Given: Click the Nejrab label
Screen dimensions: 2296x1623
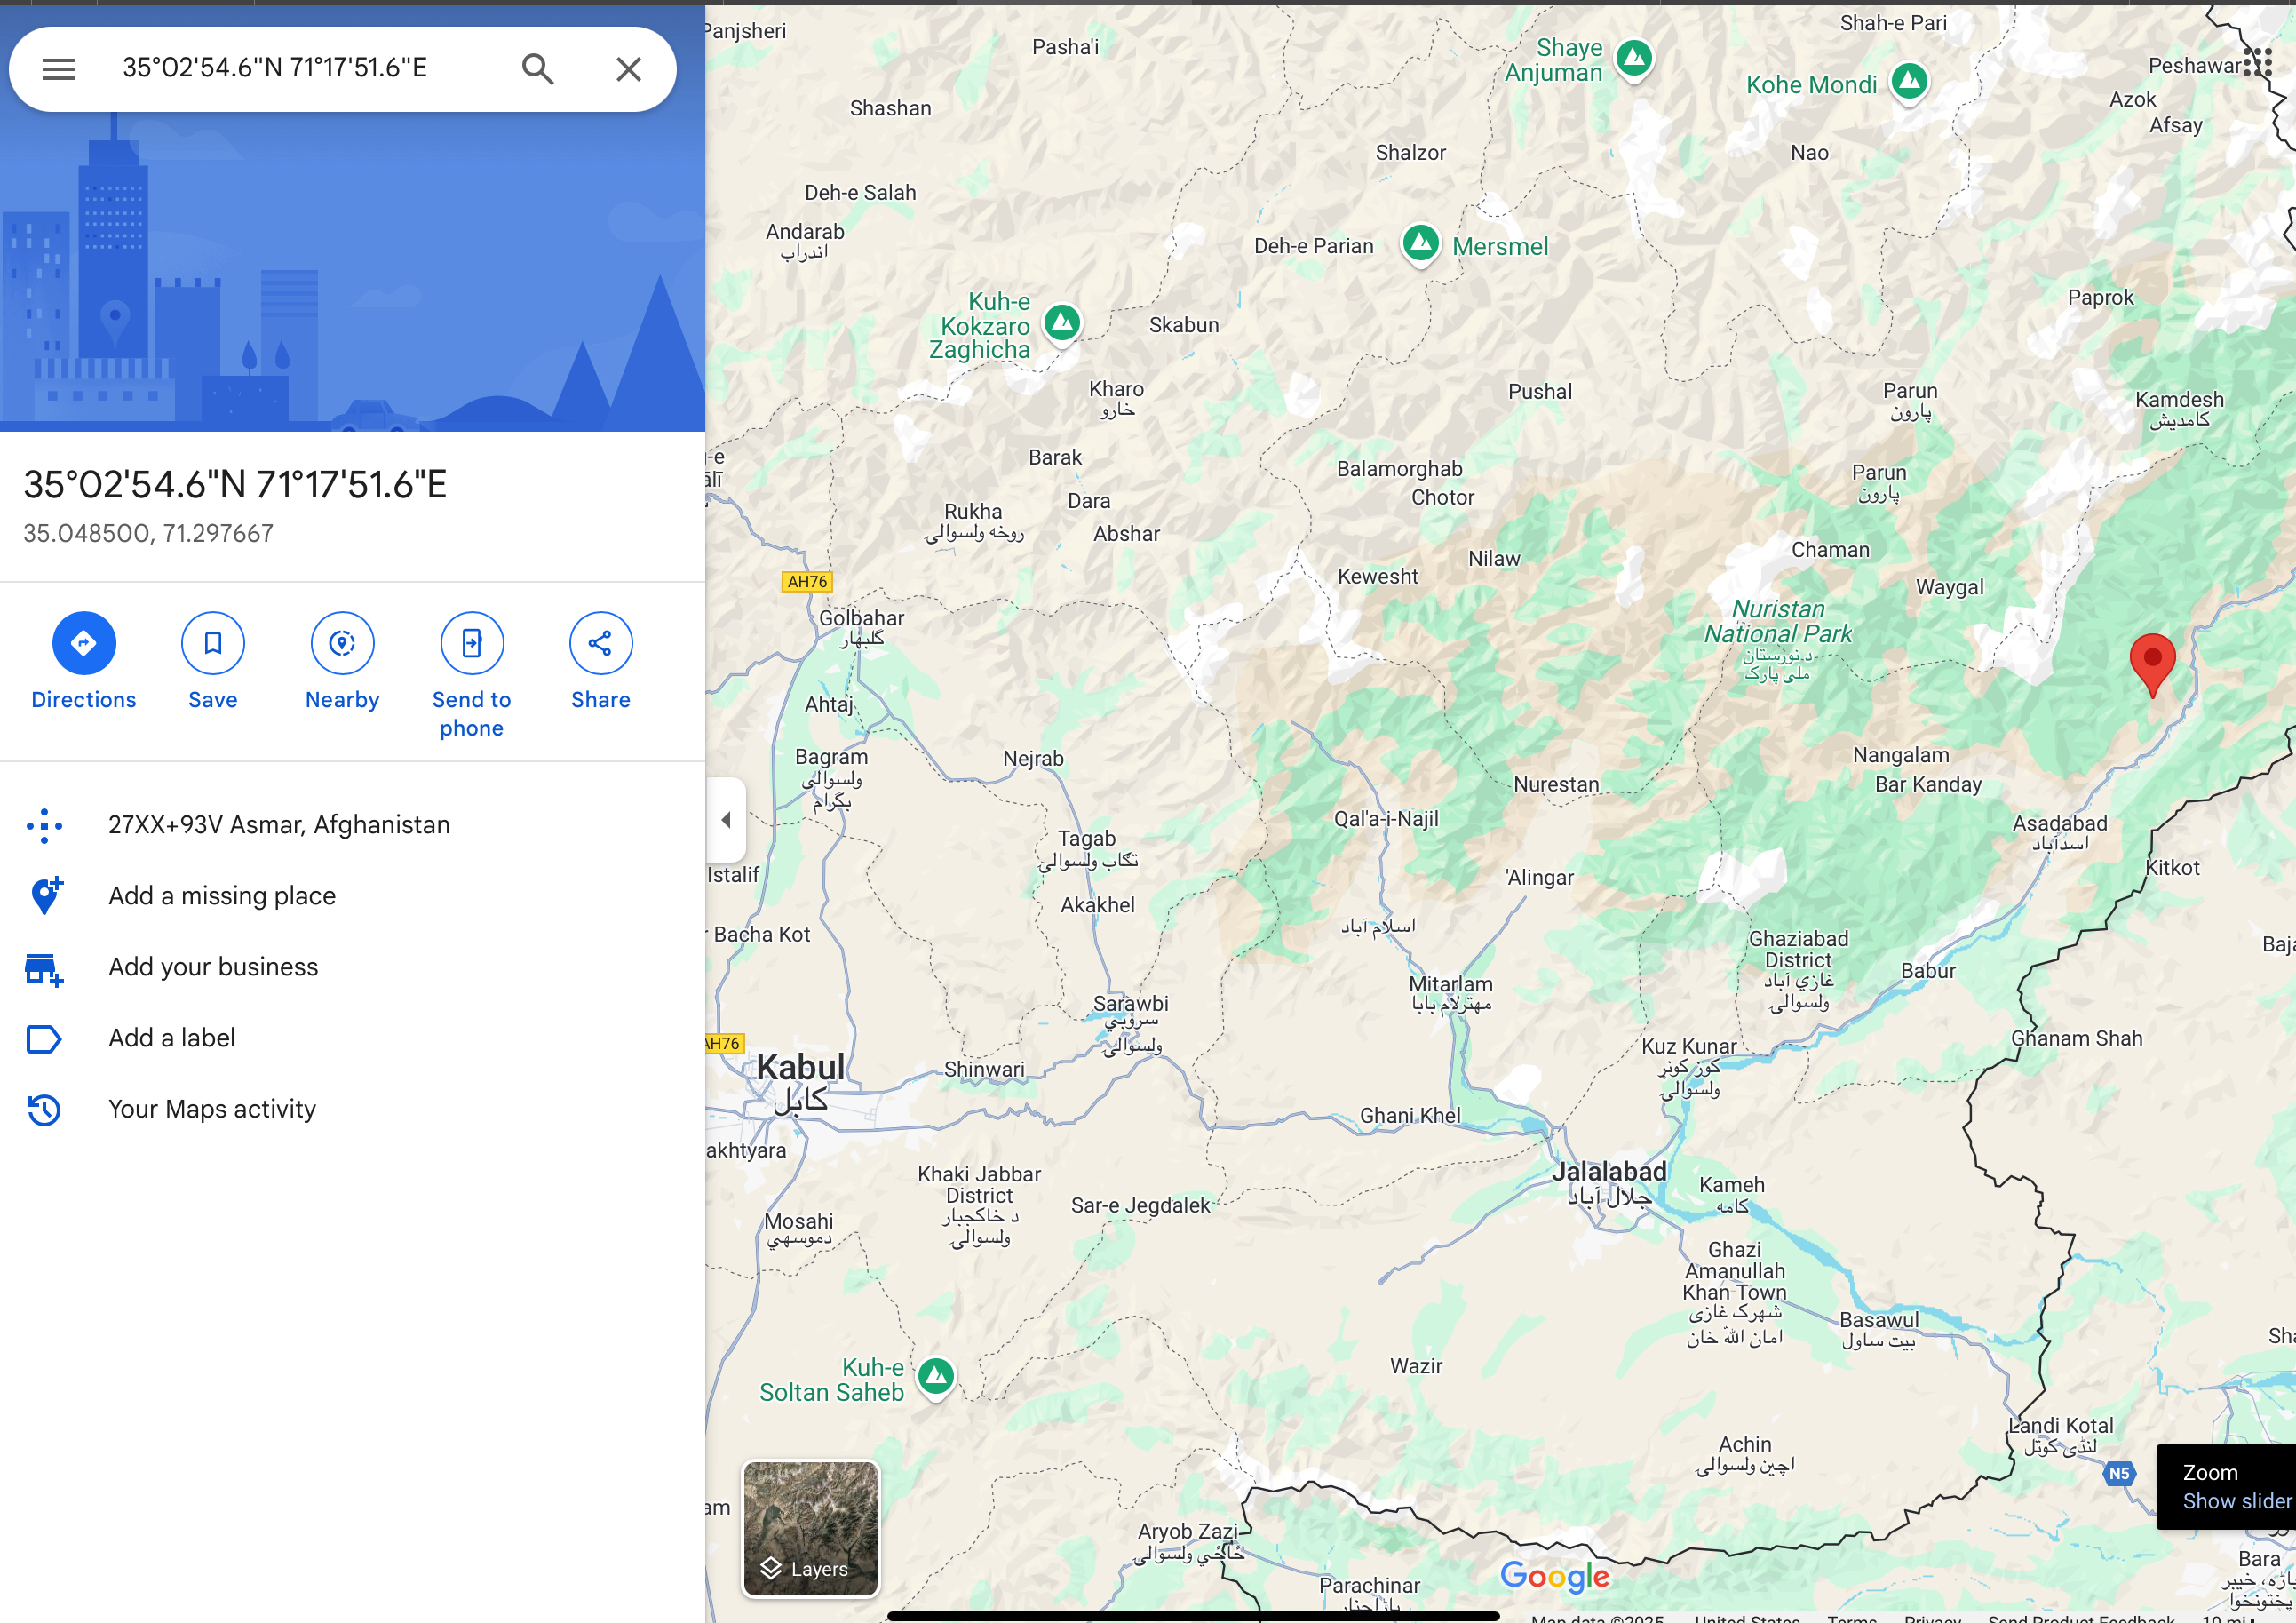Looking at the screenshot, I should (1033, 759).
